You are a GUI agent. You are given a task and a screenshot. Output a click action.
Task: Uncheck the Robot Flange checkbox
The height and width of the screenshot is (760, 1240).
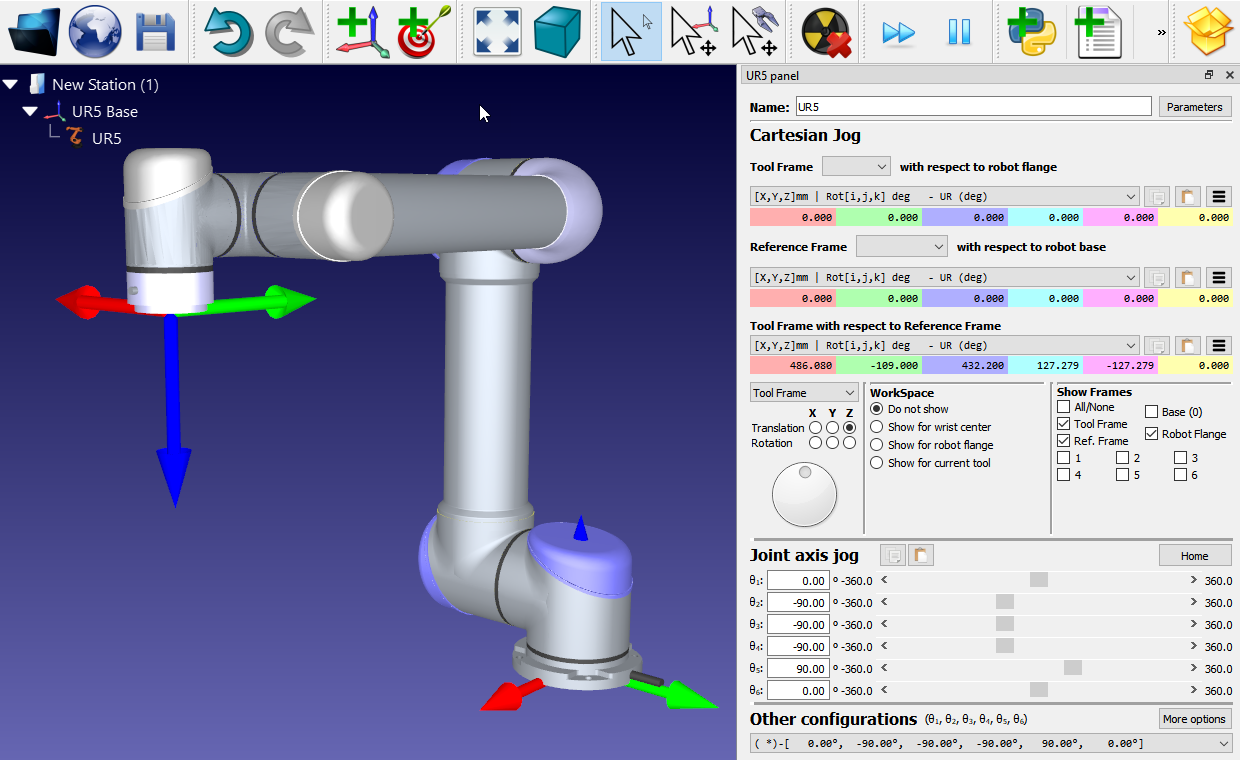[x=1151, y=434]
